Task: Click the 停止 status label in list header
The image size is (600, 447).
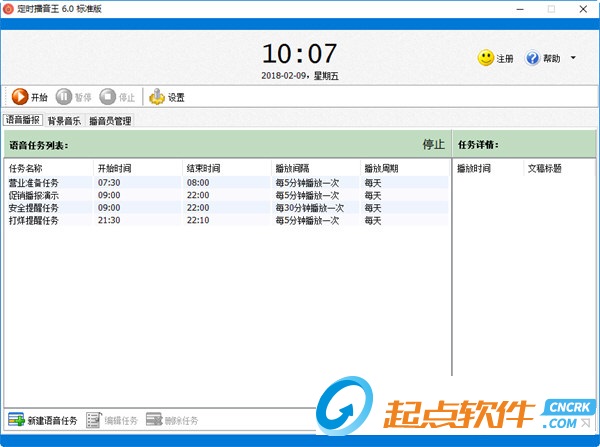Action: [x=434, y=144]
